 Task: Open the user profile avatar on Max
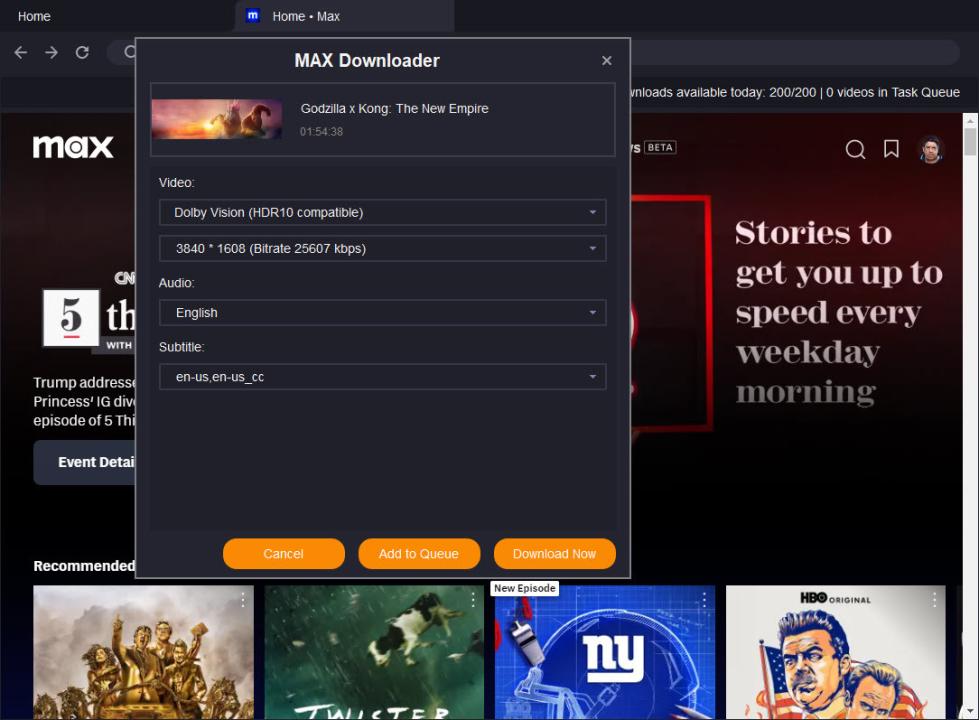point(931,150)
